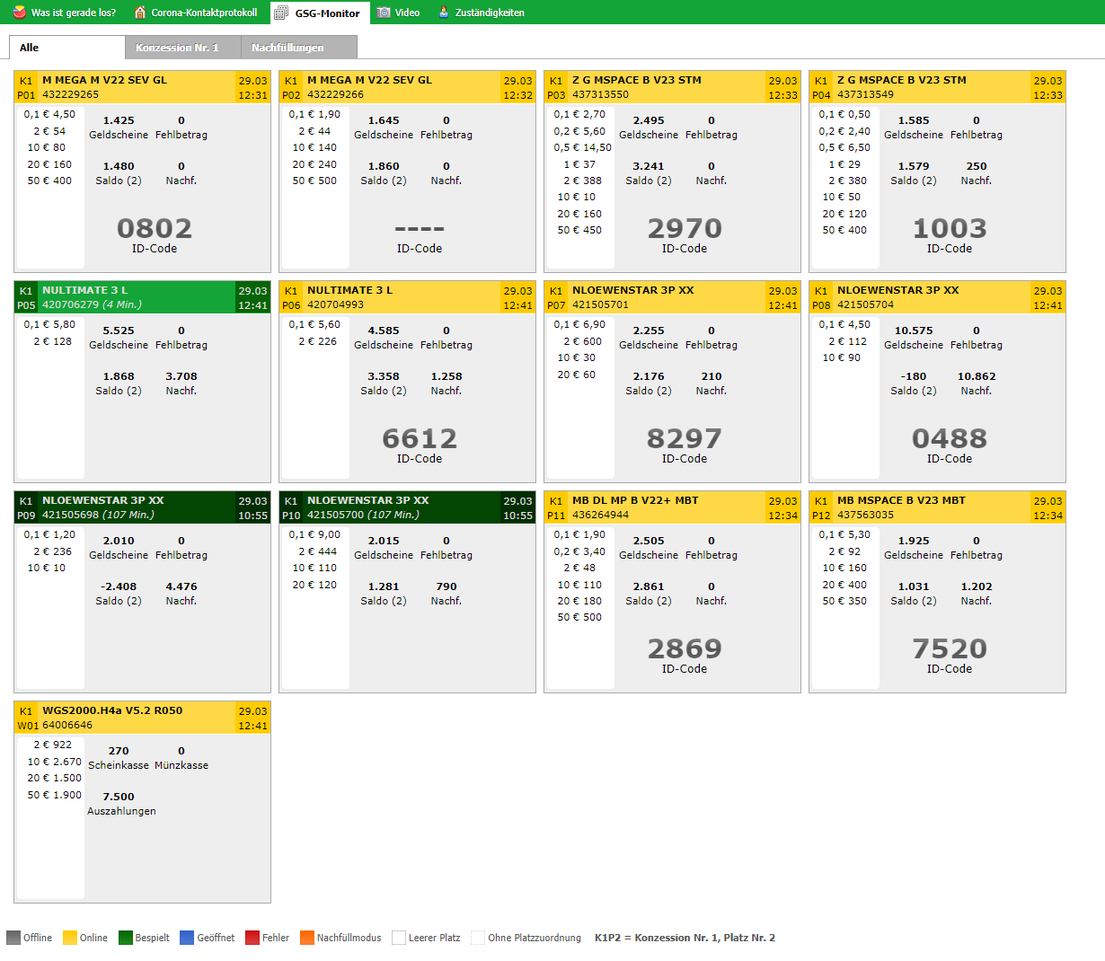The width and height of the screenshot is (1105, 961).
Task: Select dark green P09 header 421505698
Action: [142, 507]
